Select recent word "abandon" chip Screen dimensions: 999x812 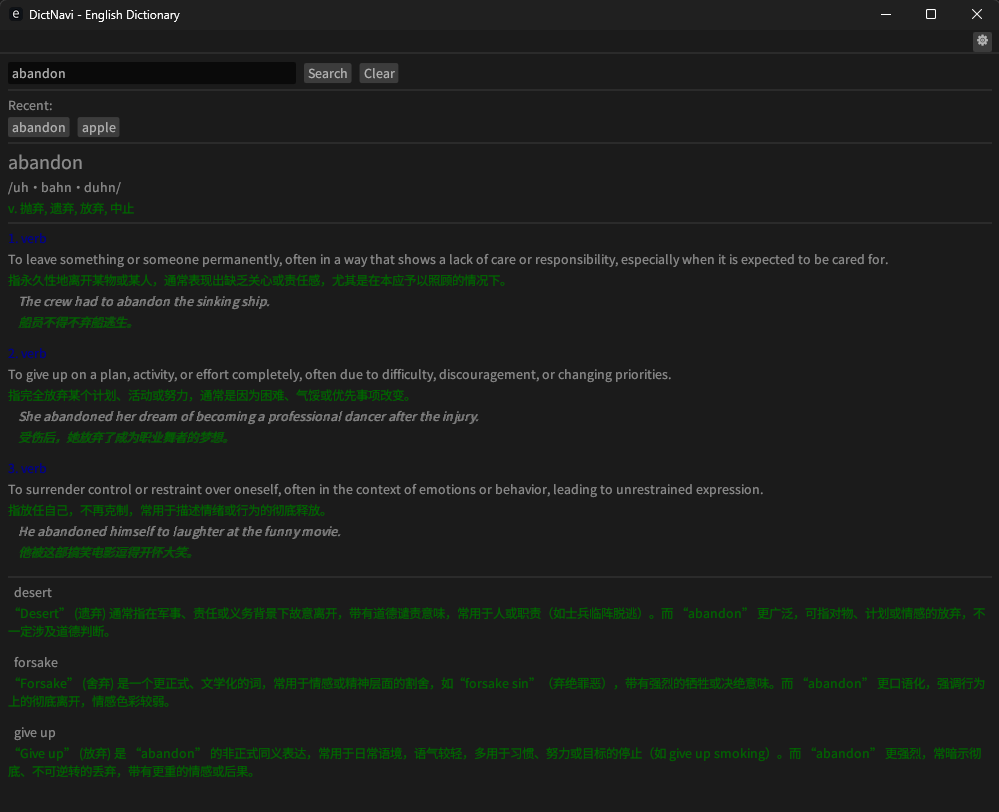click(39, 127)
